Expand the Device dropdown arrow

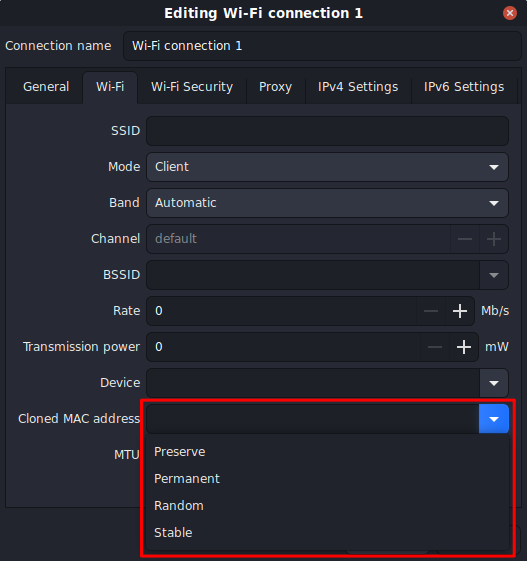pos(494,383)
